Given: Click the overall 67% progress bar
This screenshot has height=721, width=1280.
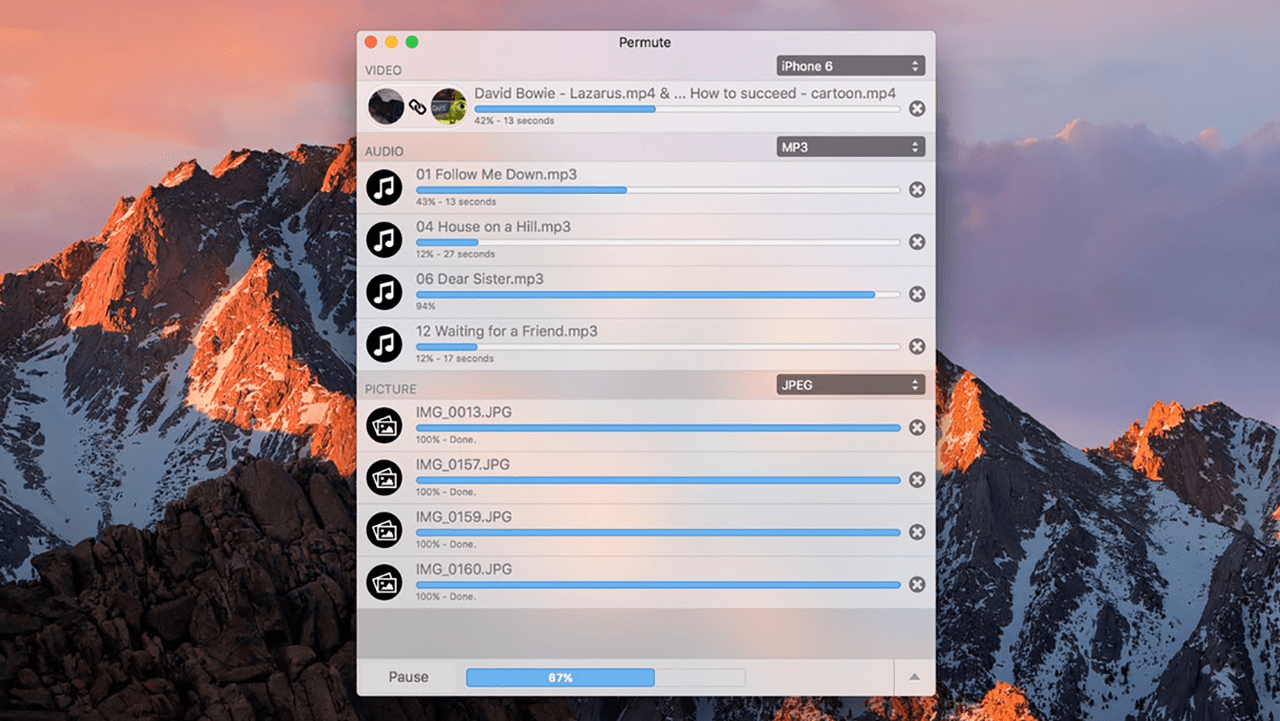Looking at the screenshot, I should pos(606,678).
